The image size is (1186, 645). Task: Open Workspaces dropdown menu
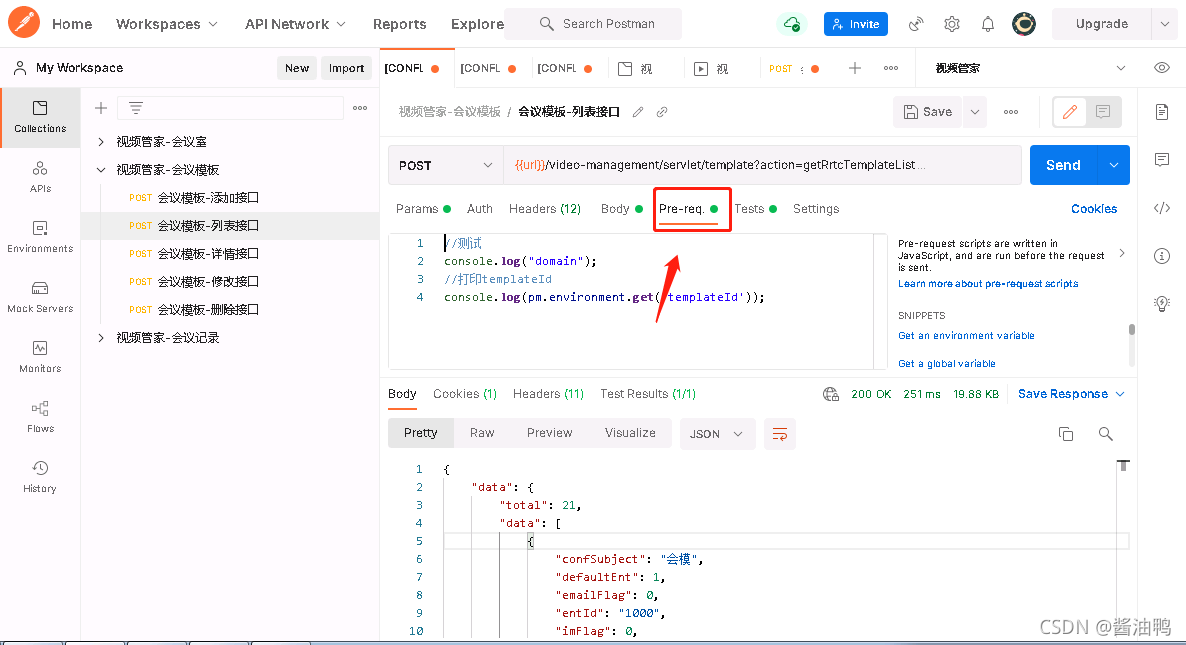tap(167, 24)
